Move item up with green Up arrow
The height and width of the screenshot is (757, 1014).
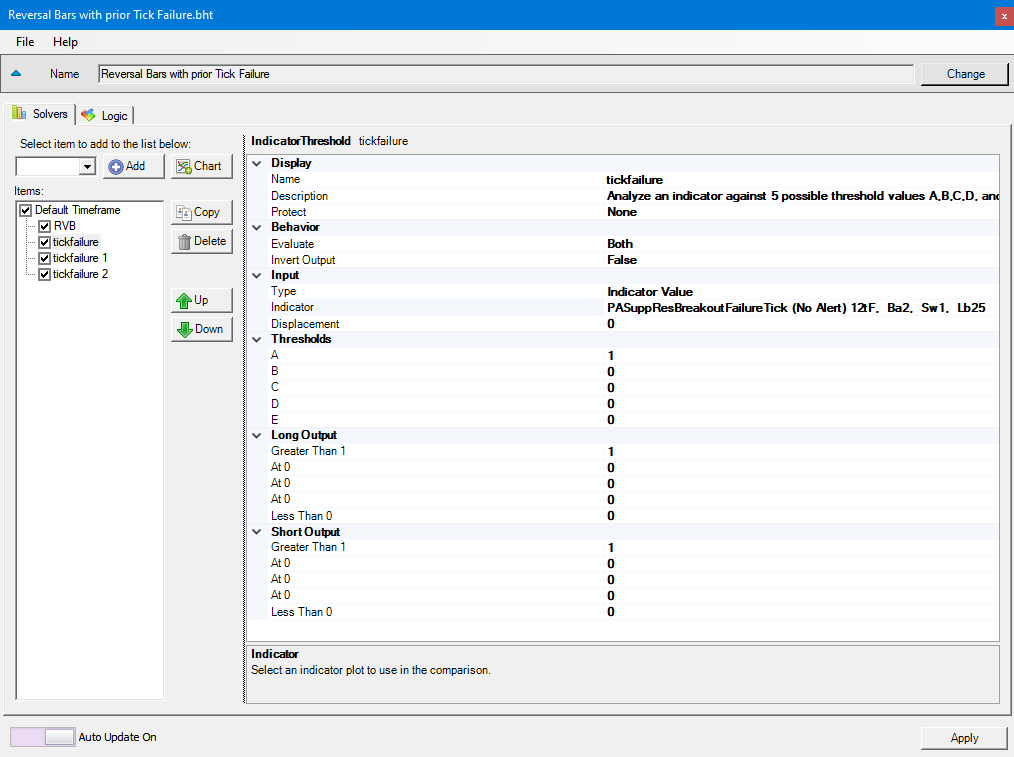pyautogui.click(x=202, y=300)
